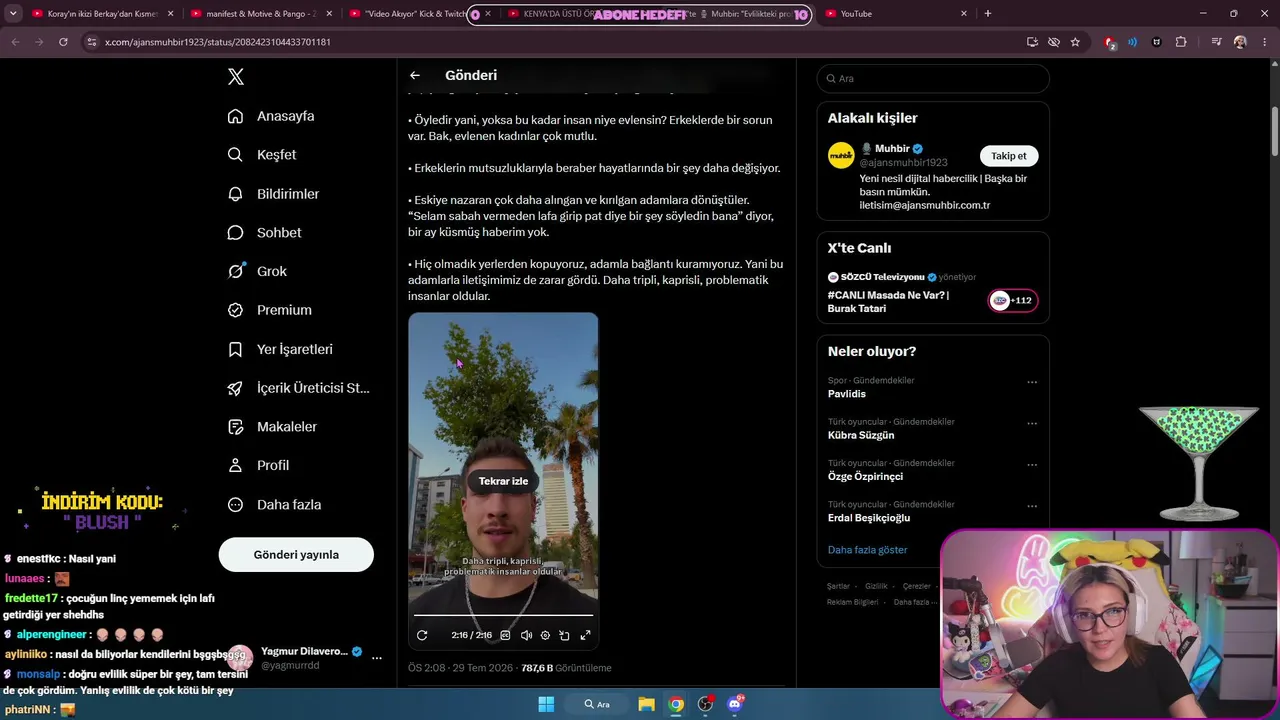1280x720 pixels.
Task: Switch to Koray'ın ikizi Berkay'dan tab
Action: (101, 14)
